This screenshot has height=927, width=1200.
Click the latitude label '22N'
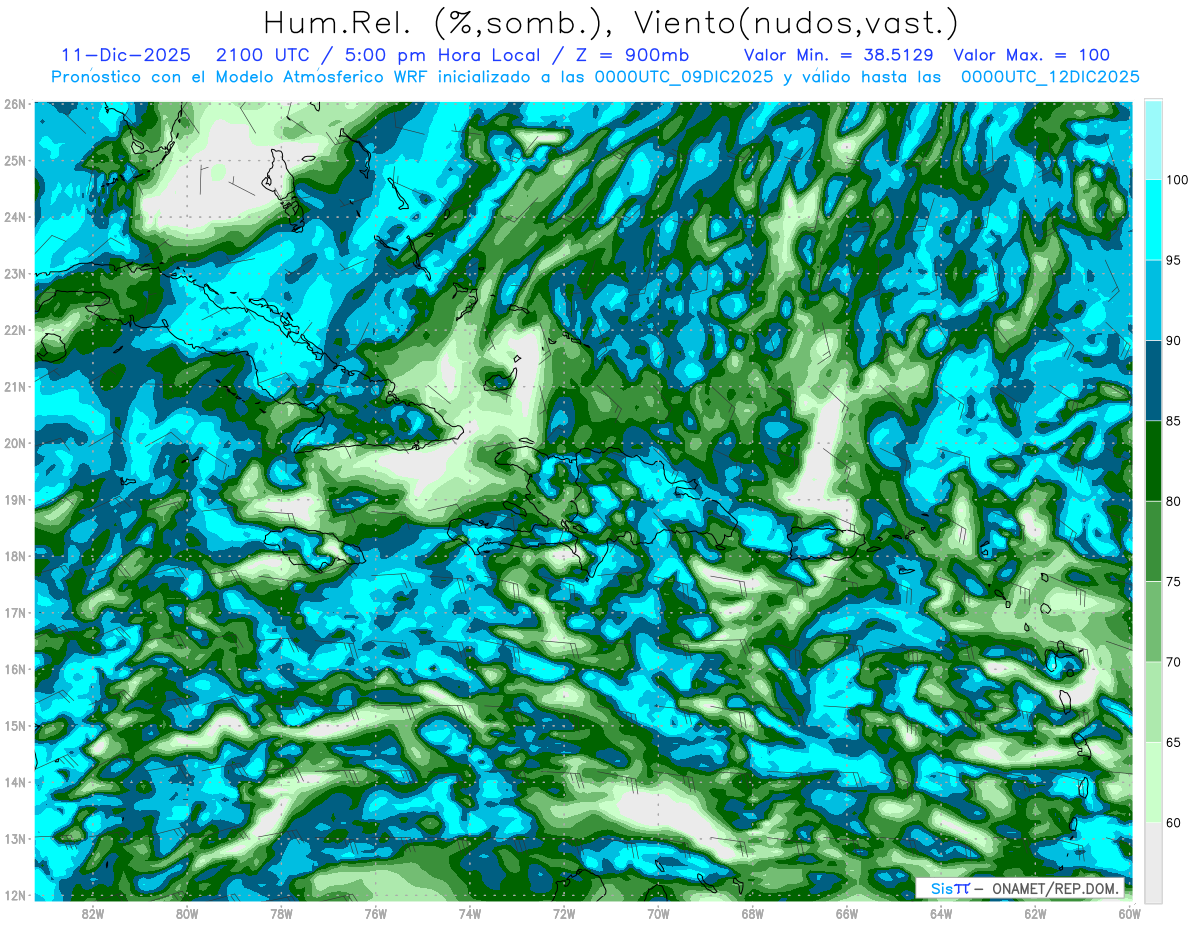pos(15,330)
